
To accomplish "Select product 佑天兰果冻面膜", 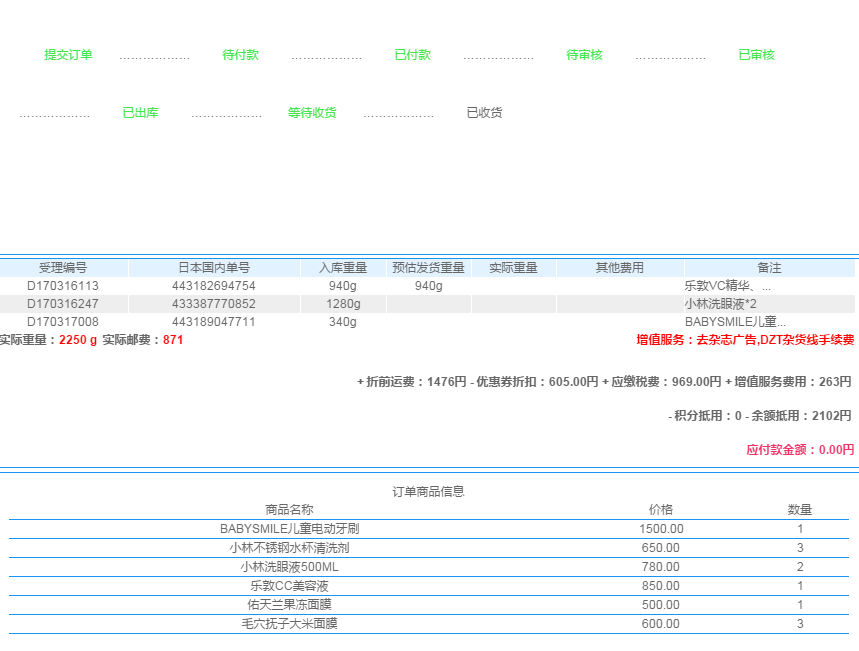I will tap(289, 605).
